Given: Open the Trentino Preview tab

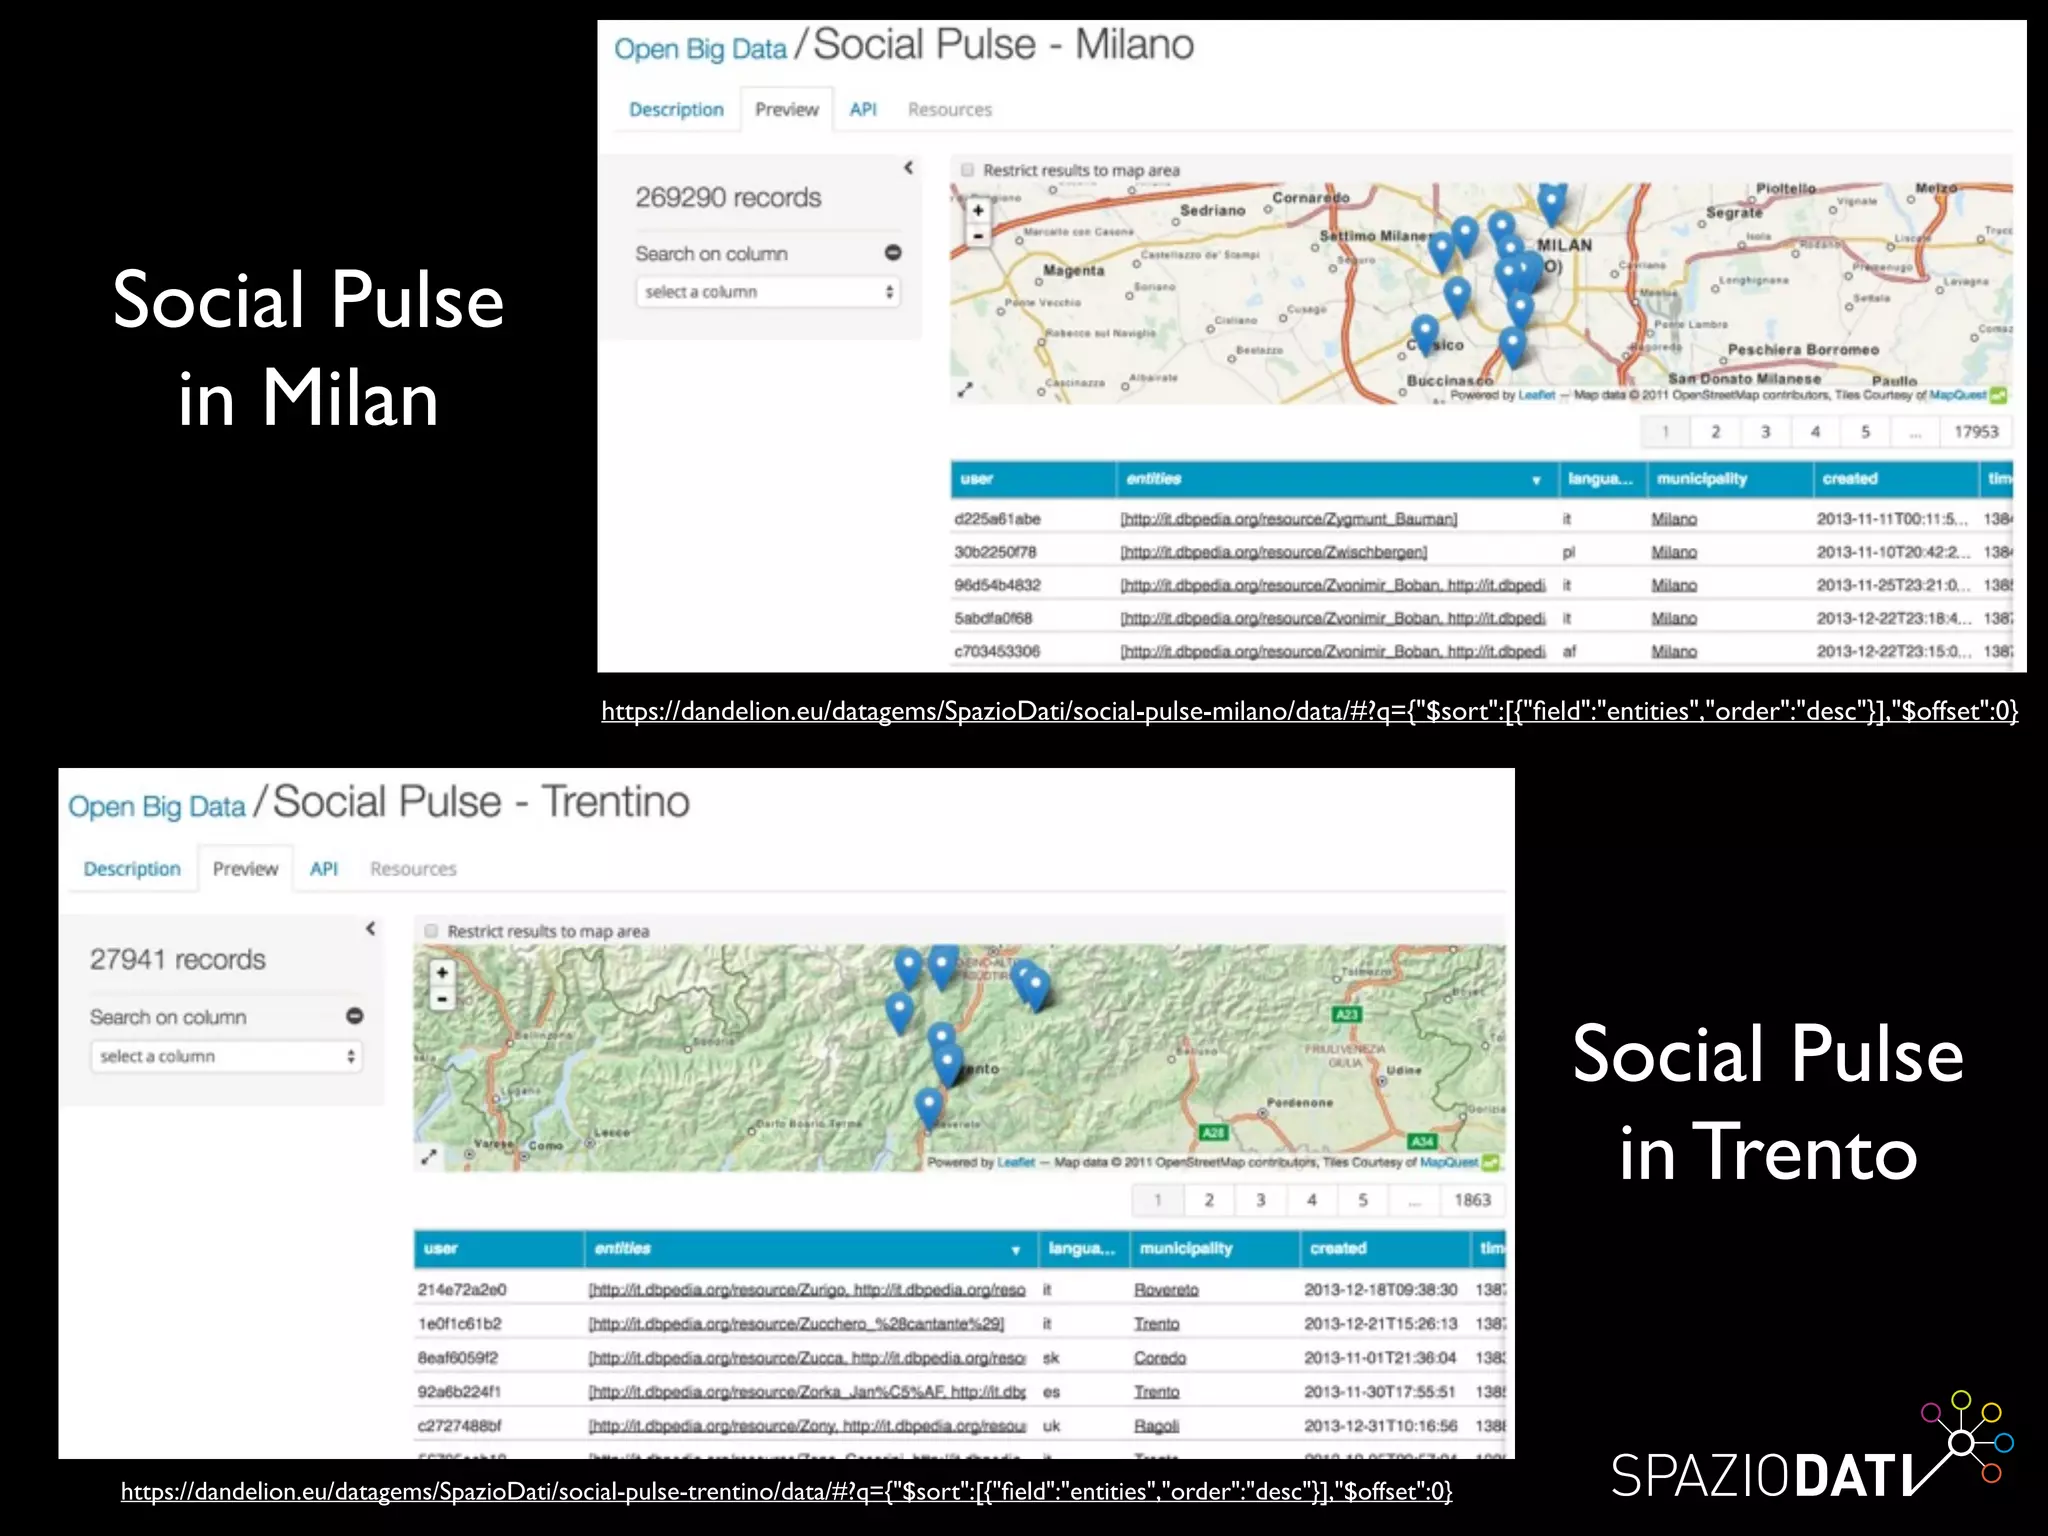Looking at the screenshot, I should click(x=245, y=869).
